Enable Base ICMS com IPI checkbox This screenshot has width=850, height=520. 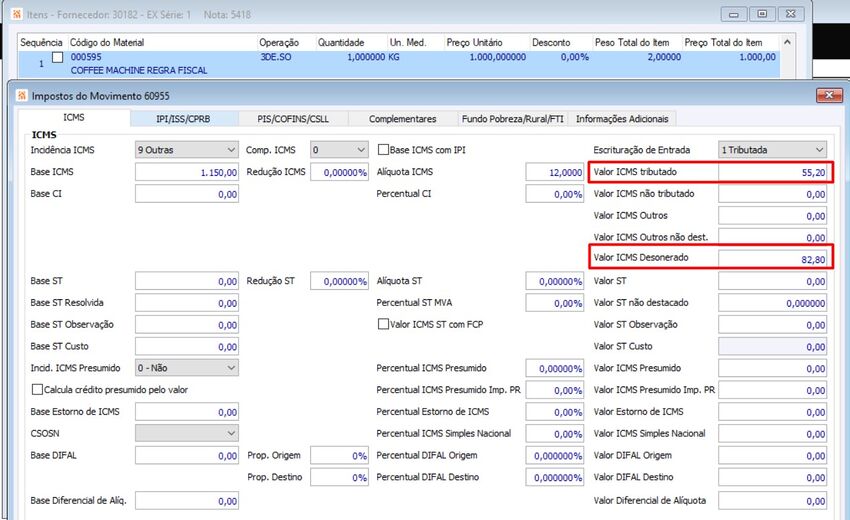(383, 150)
